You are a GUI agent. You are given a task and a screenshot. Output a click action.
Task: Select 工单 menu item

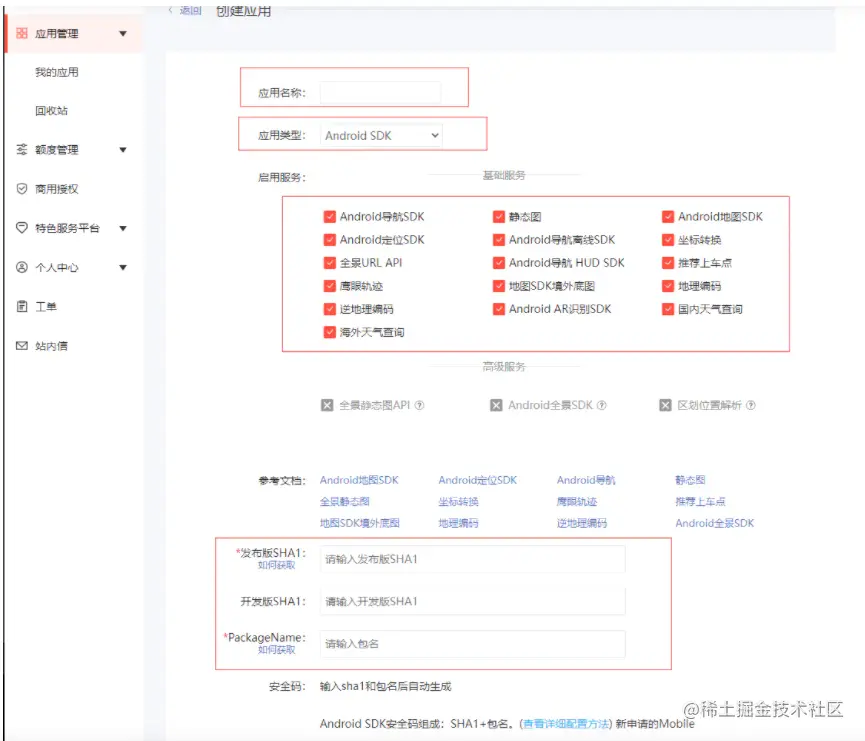pos(46,306)
